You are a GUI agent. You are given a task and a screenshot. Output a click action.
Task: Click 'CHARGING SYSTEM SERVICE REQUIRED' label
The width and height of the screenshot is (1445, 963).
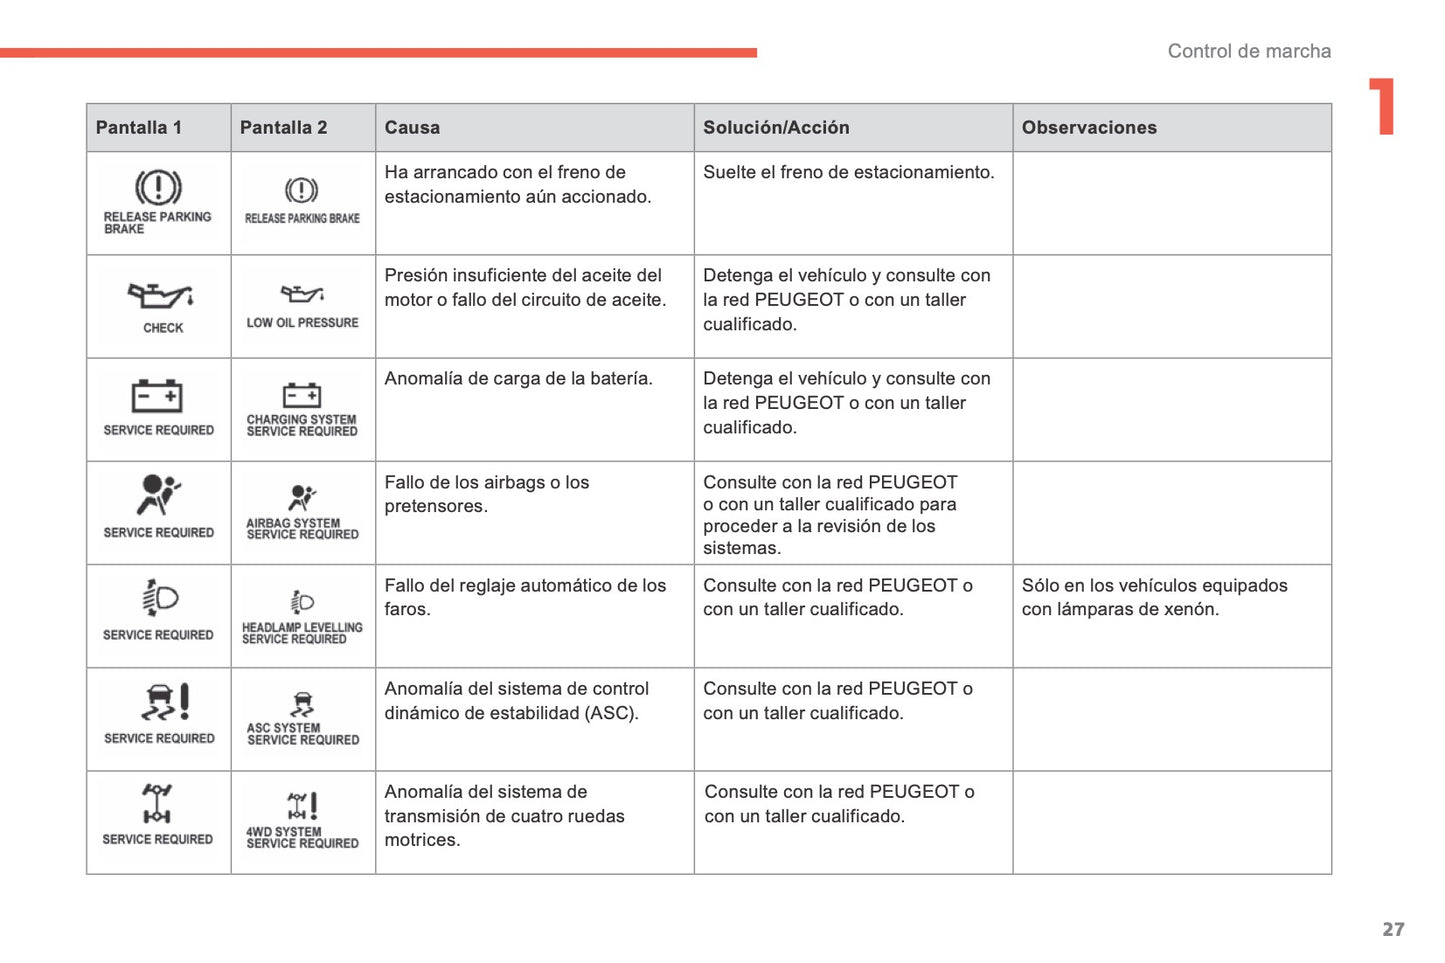pyautogui.click(x=302, y=426)
